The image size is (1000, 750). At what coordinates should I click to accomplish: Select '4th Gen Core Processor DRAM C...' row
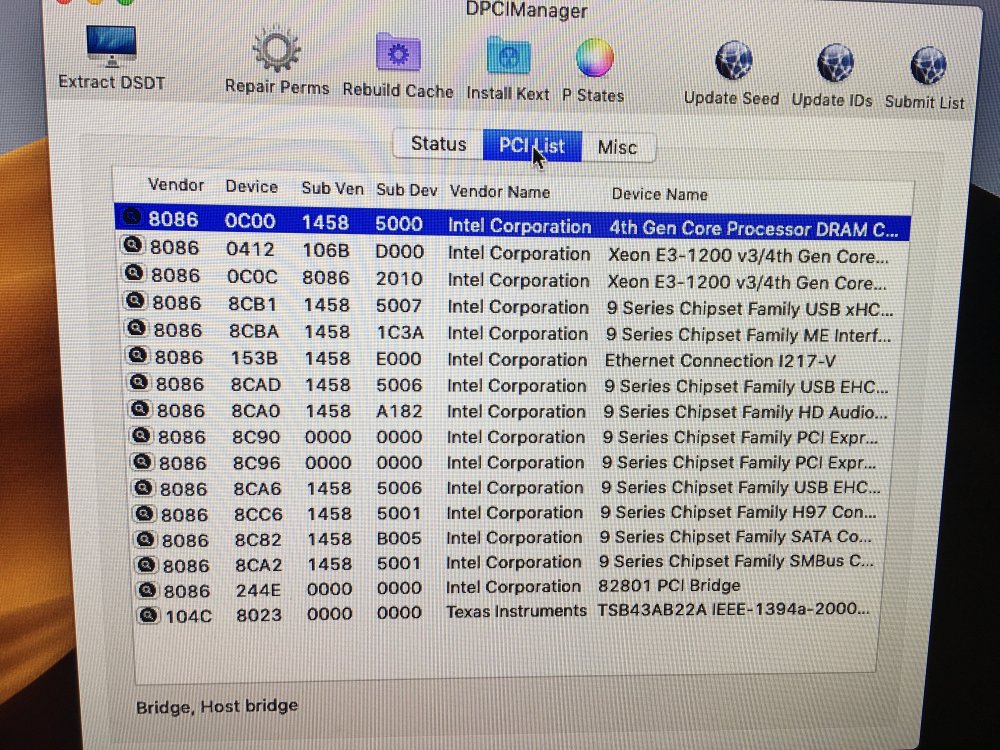click(x=512, y=224)
